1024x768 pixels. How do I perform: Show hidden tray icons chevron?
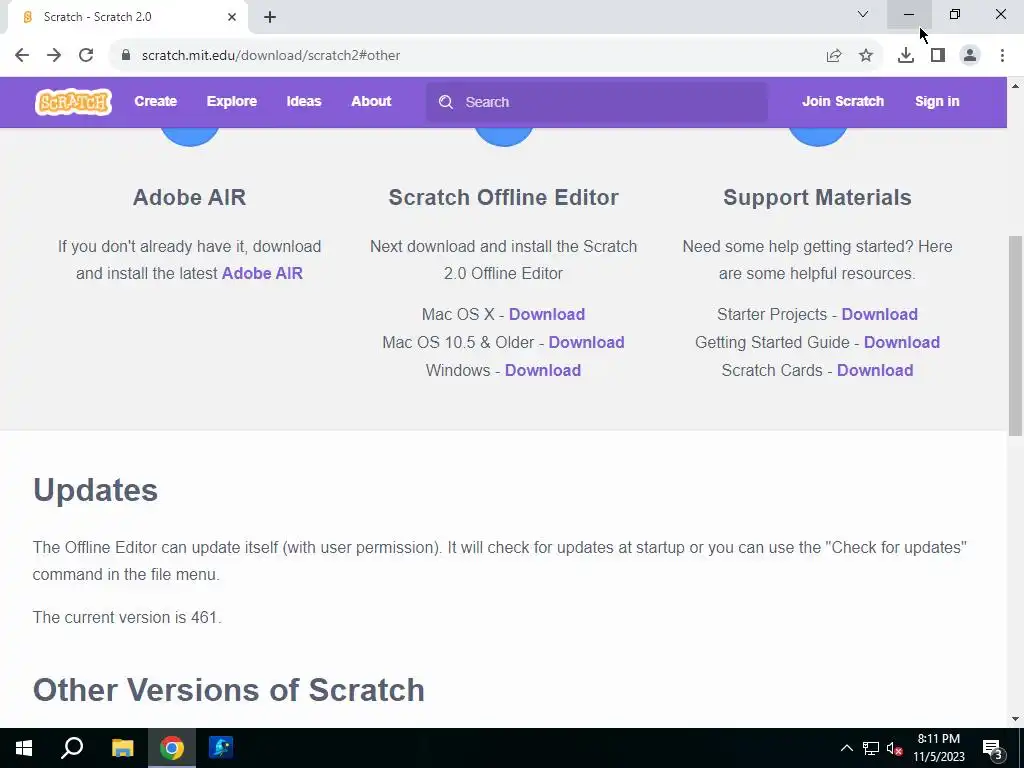(846, 748)
